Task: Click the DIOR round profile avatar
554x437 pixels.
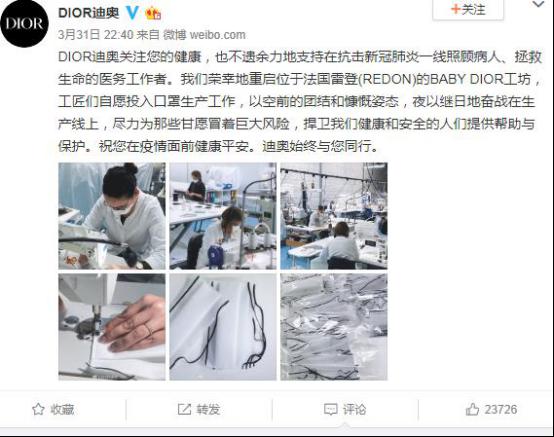Action: [x=24, y=23]
